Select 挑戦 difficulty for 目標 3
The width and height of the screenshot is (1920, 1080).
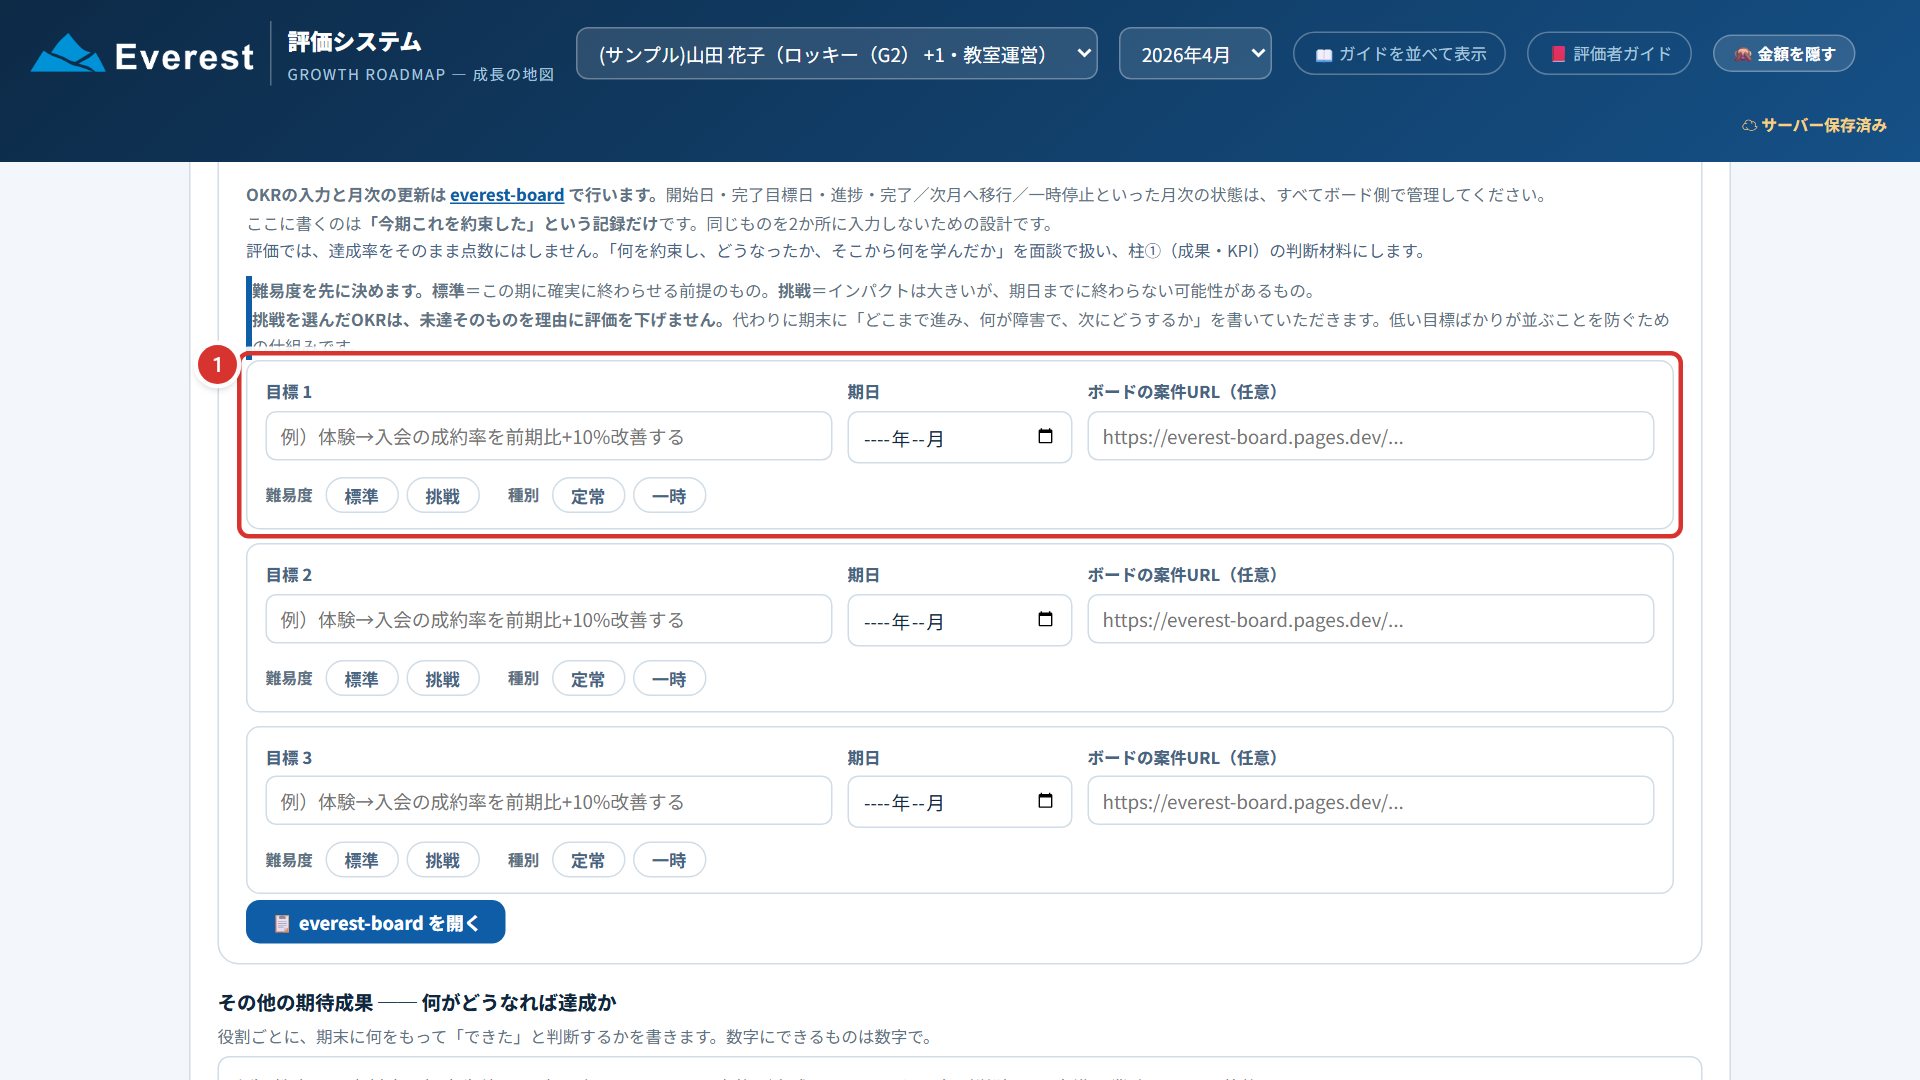coord(443,860)
